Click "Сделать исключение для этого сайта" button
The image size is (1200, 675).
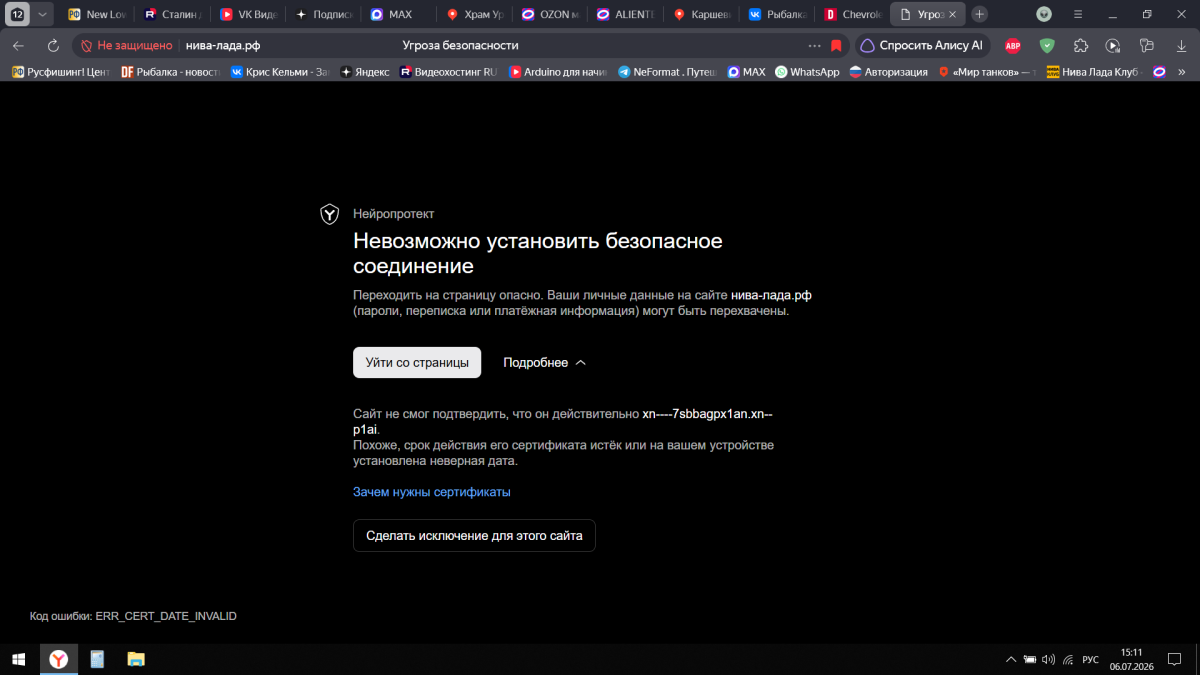pyautogui.click(x=474, y=535)
